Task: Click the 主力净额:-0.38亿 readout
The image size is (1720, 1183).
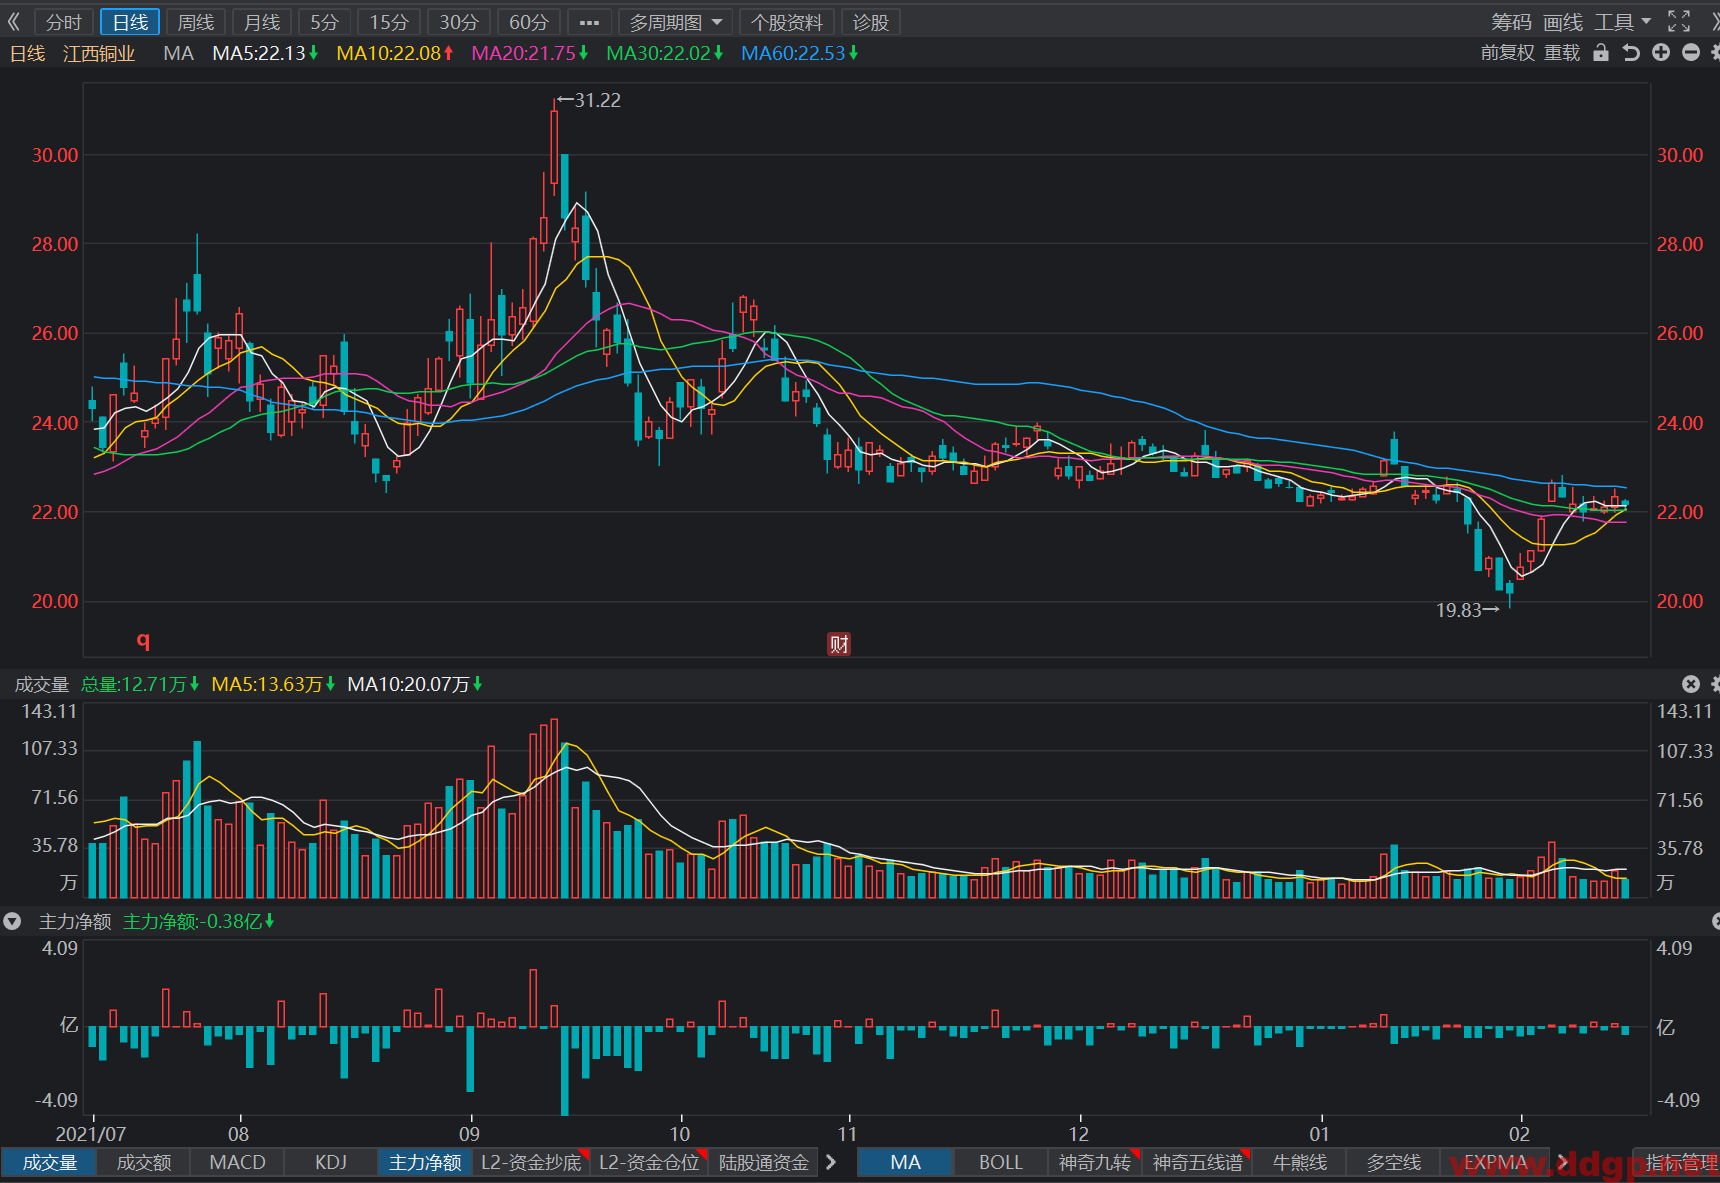Action: (198, 921)
